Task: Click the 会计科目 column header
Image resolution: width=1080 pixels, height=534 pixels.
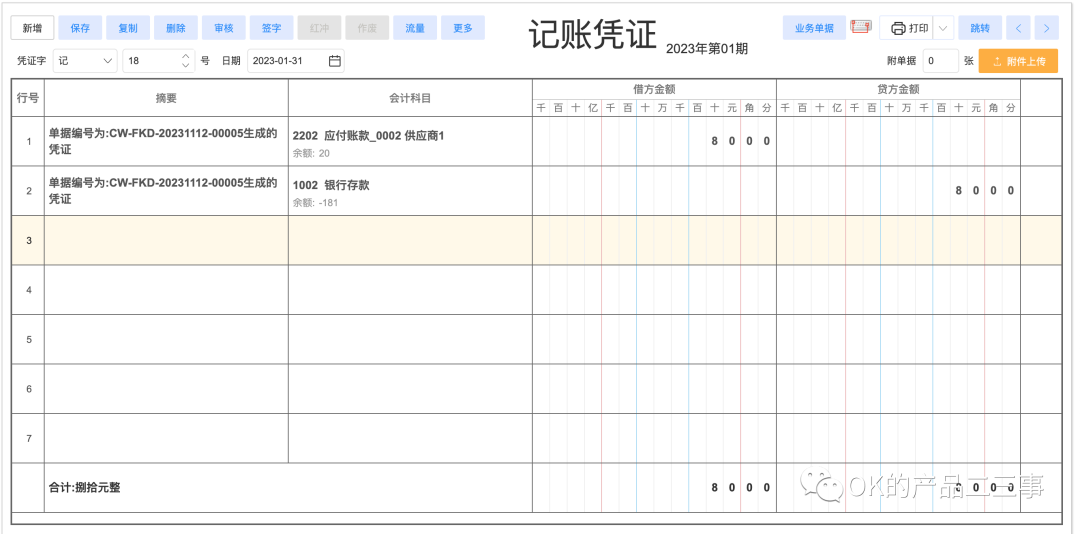Action: tap(410, 98)
